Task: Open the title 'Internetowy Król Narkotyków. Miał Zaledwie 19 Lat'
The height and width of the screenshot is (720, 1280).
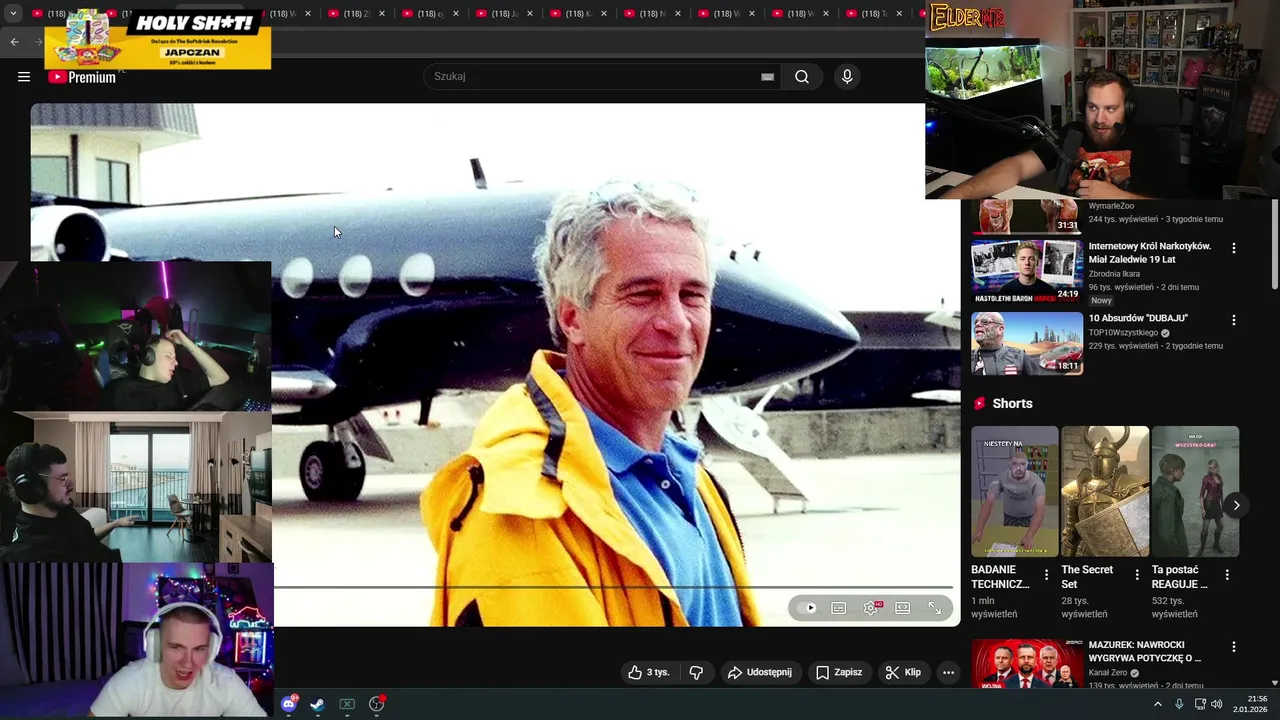Action: point(1150,252)
